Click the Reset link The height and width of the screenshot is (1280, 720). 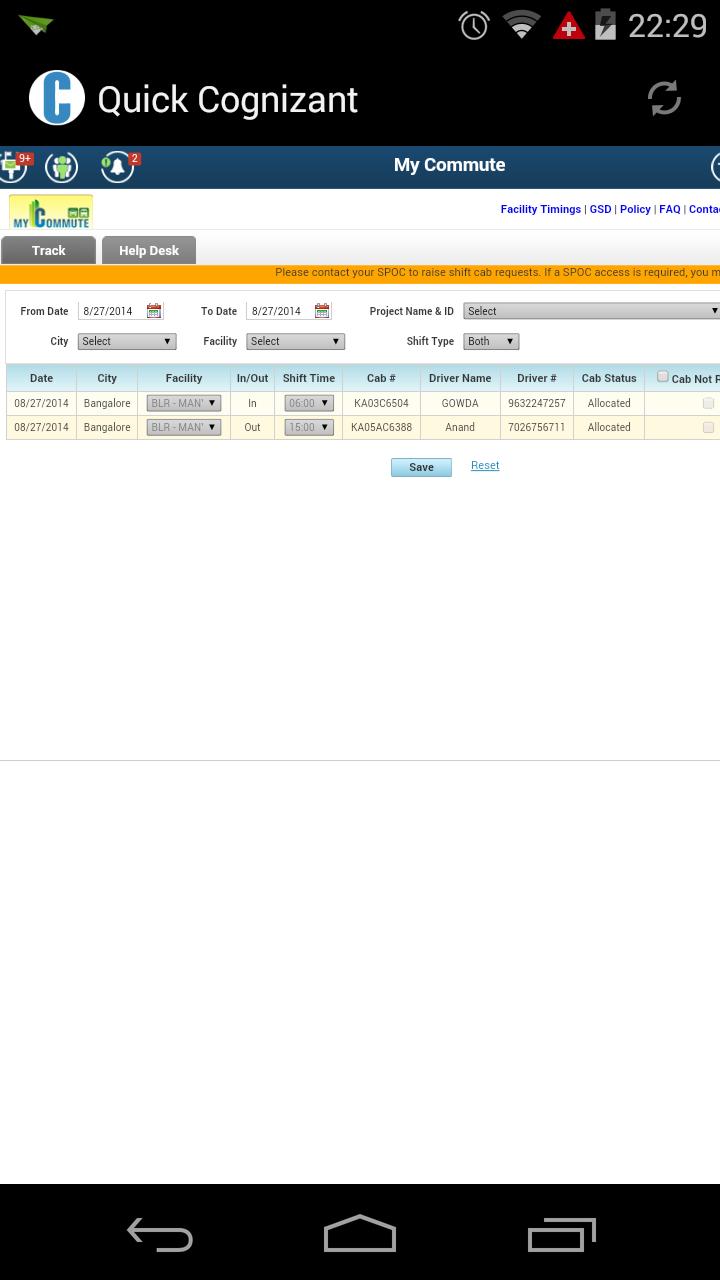point(485,465)
